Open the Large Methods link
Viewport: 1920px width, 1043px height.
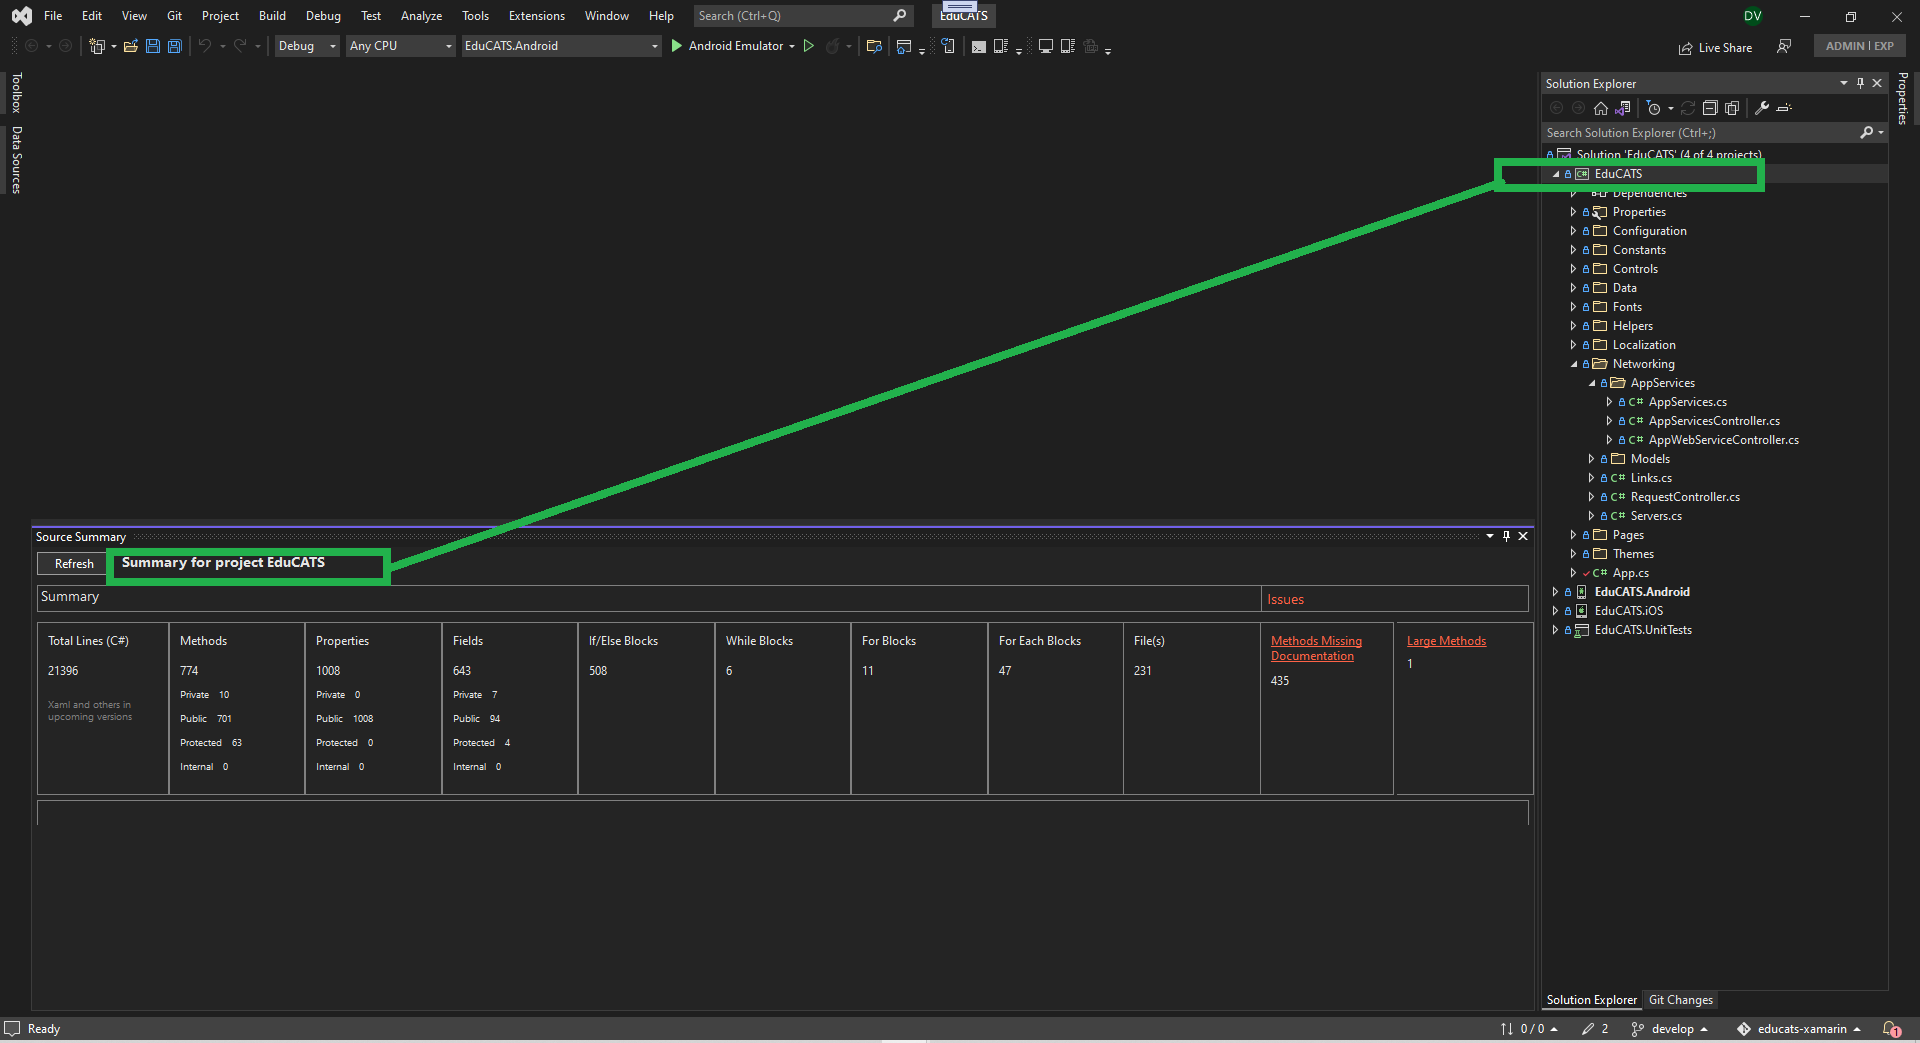pos(1446,641)
